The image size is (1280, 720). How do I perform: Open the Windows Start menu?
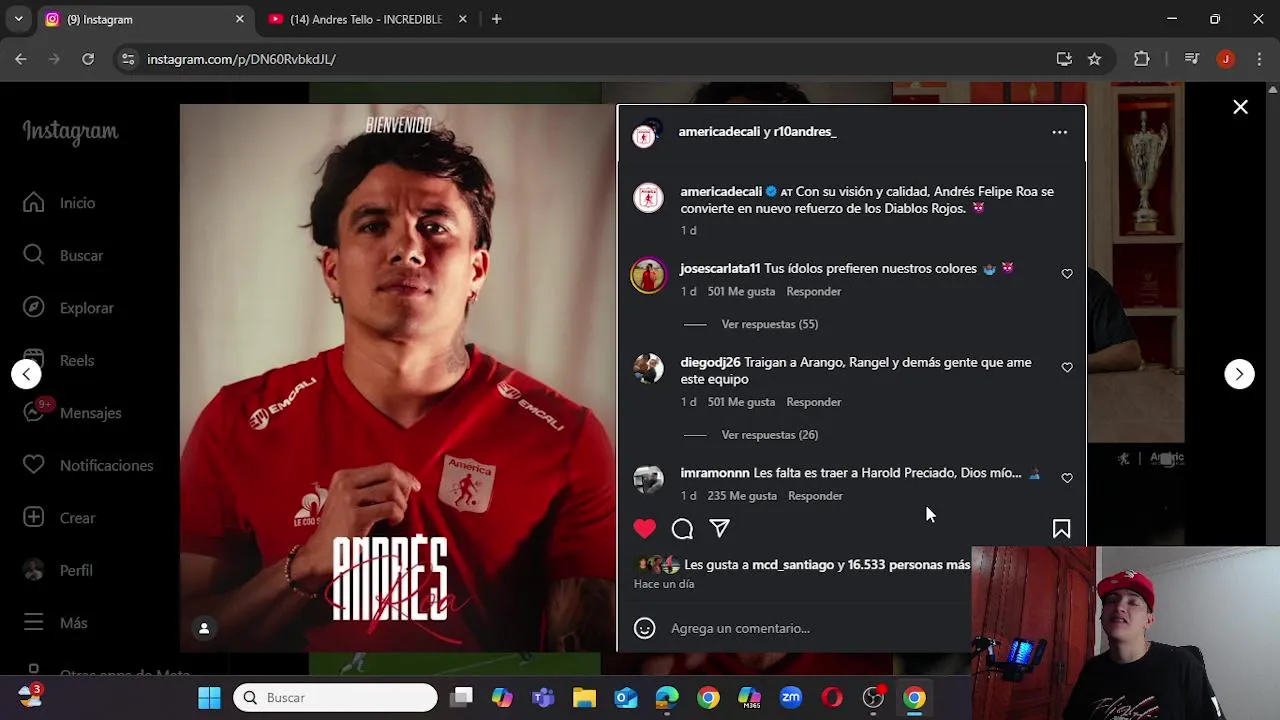tap(209, 697)
